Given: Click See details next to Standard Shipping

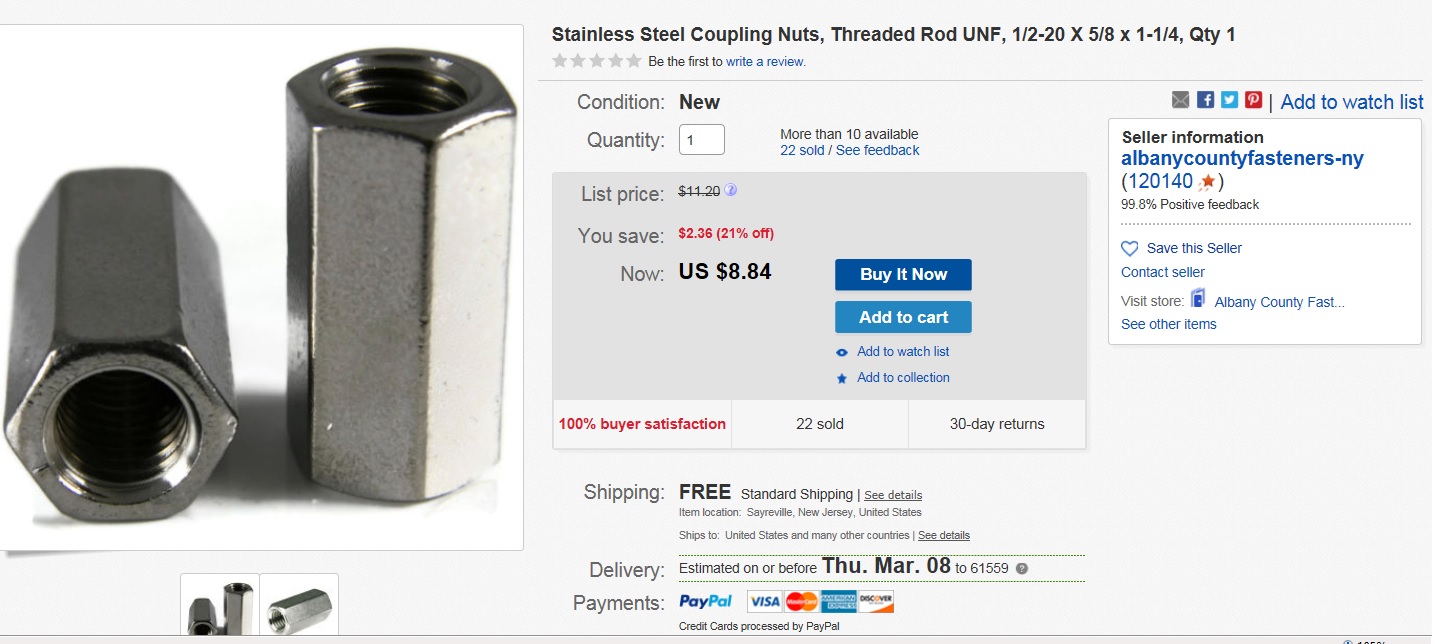Looking at the screenshot, I should [x=893, y=495].
